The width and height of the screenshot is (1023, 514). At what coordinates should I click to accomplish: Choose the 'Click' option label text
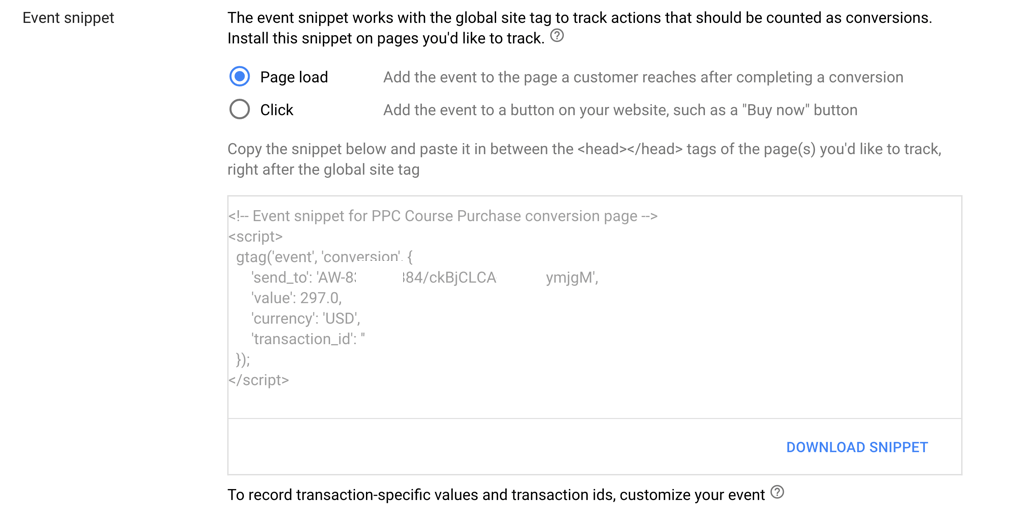[x=277, y=110]
